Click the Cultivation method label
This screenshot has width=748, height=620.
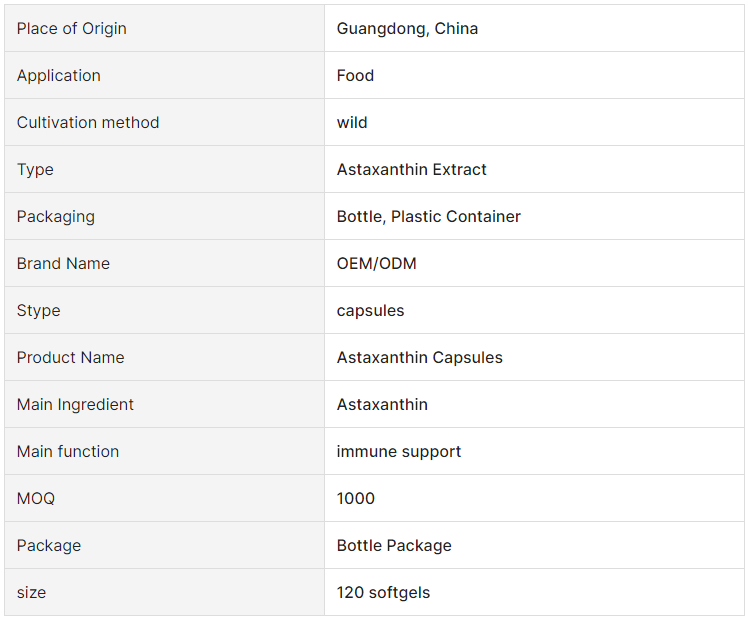coord(88,123)
